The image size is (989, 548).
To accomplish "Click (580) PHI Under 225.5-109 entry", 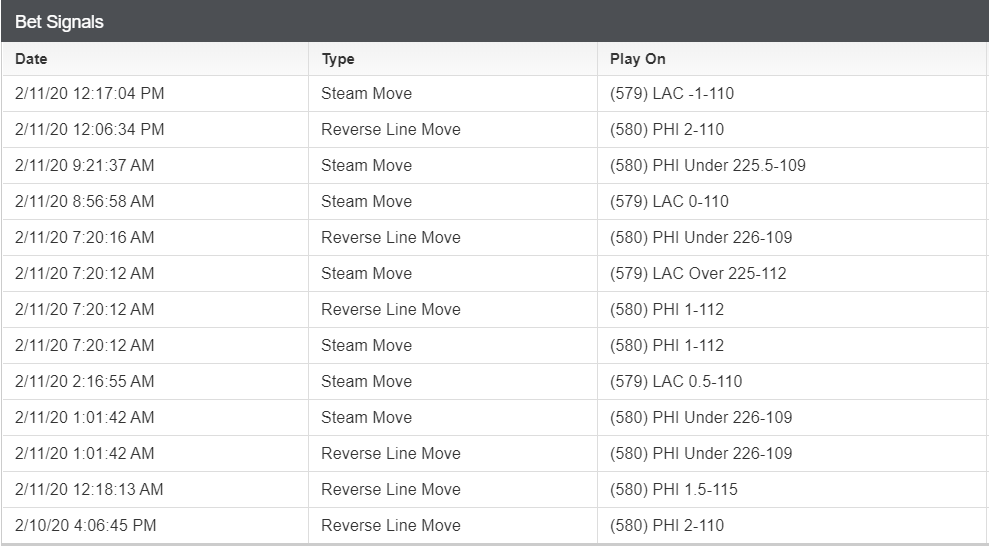I will coord(708,165).
